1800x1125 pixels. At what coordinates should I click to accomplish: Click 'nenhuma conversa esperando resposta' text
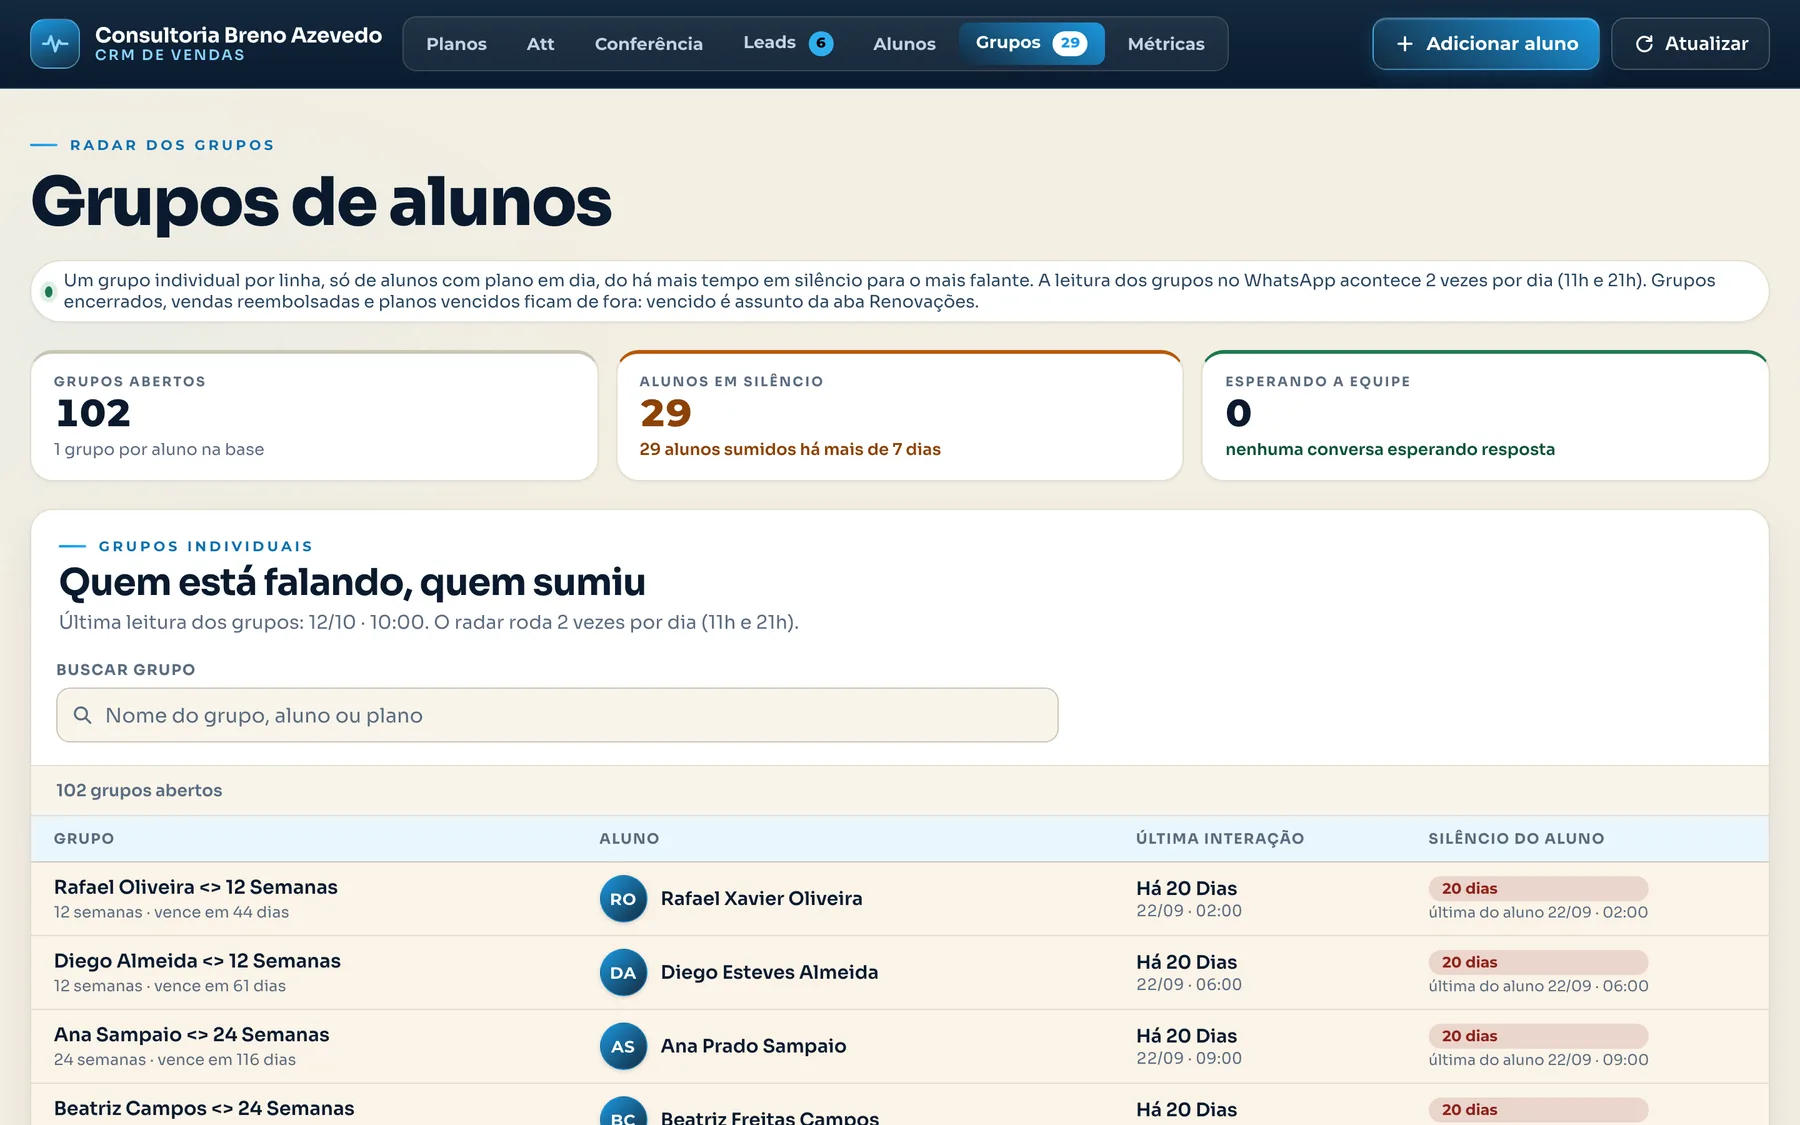[1390, 449]
